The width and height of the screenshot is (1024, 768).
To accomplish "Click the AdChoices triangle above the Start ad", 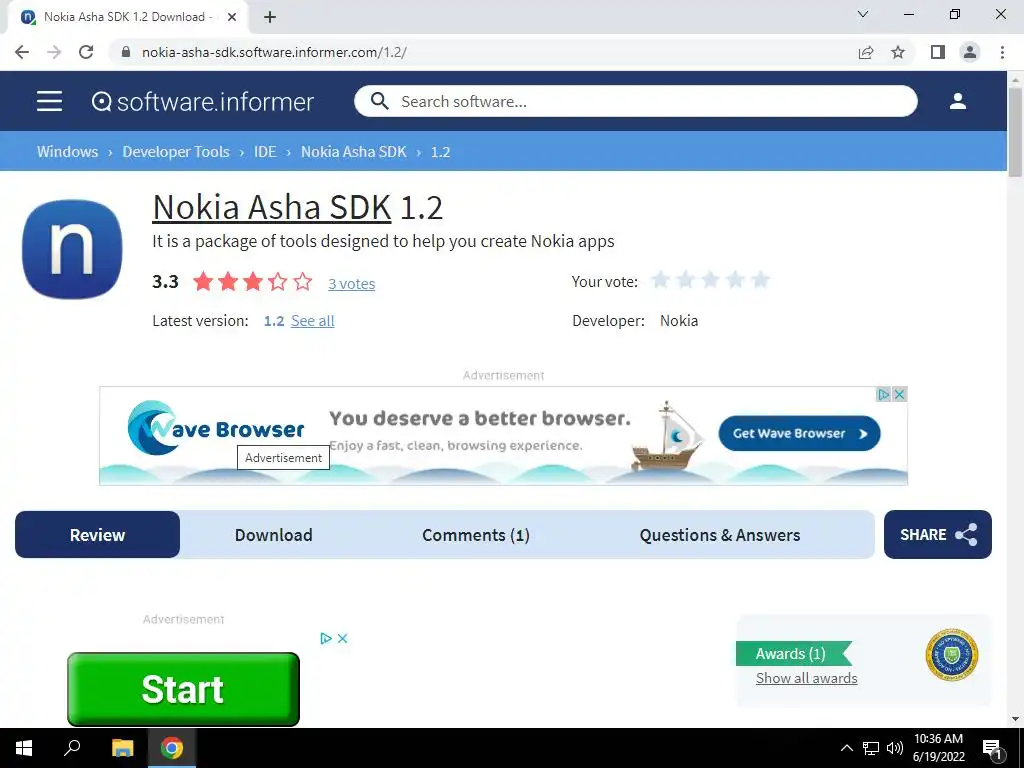I will tap(327, 639).
